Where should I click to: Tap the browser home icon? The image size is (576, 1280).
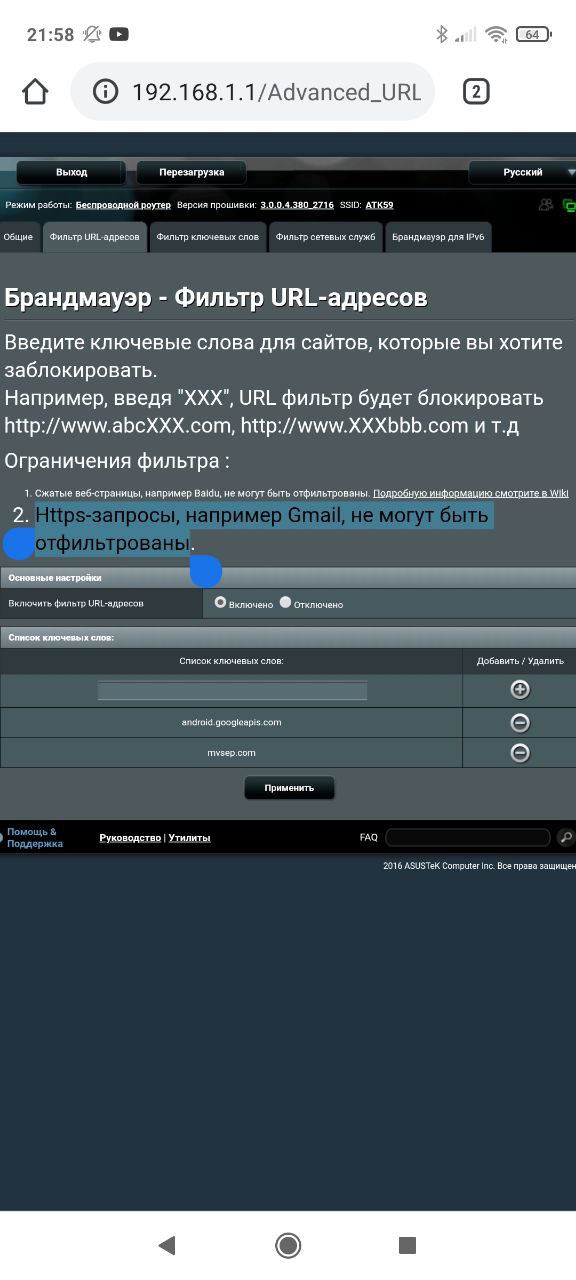click(x=35, y=92)
